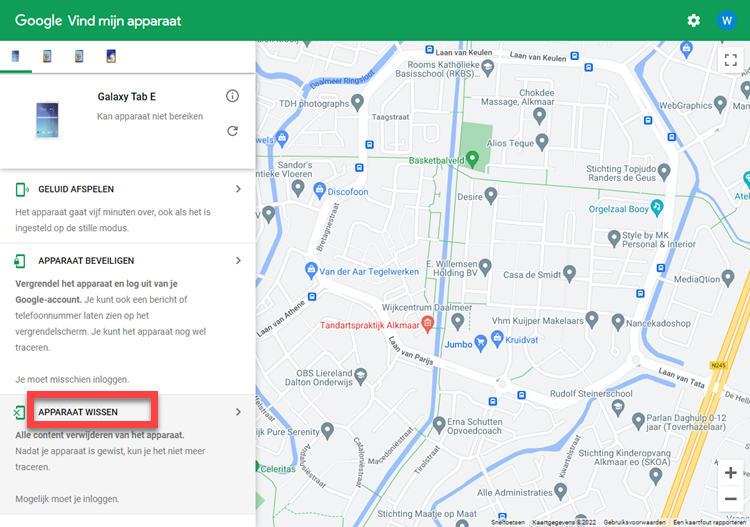Click the Casa de Smidt pin
Screen dimensions: 750x527
click(569, 273)
